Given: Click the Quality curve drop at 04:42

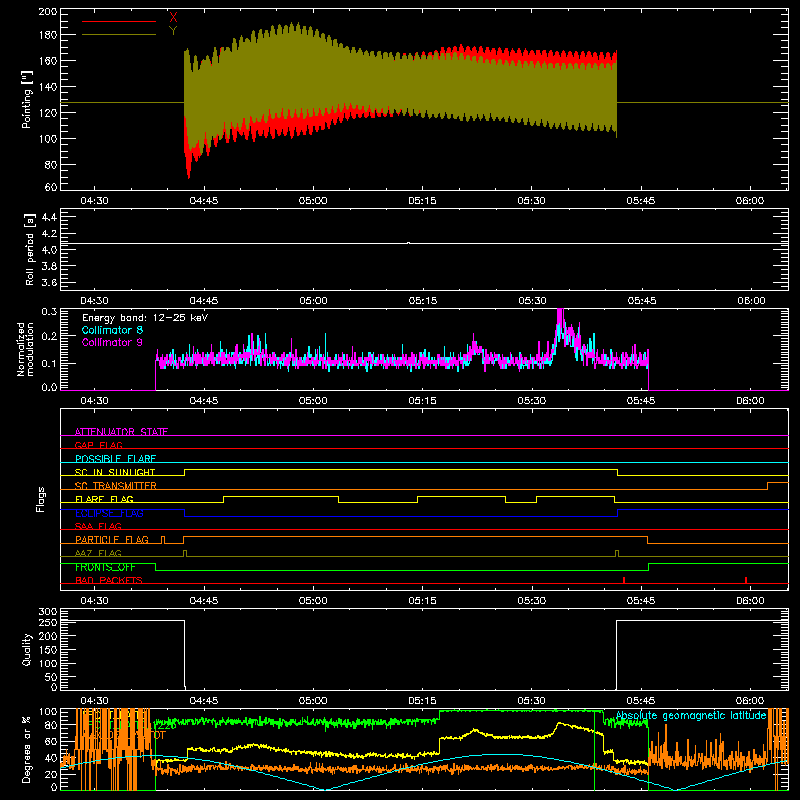Looking at the screenshot, I should pyautogui.click(x=184, y=654).
